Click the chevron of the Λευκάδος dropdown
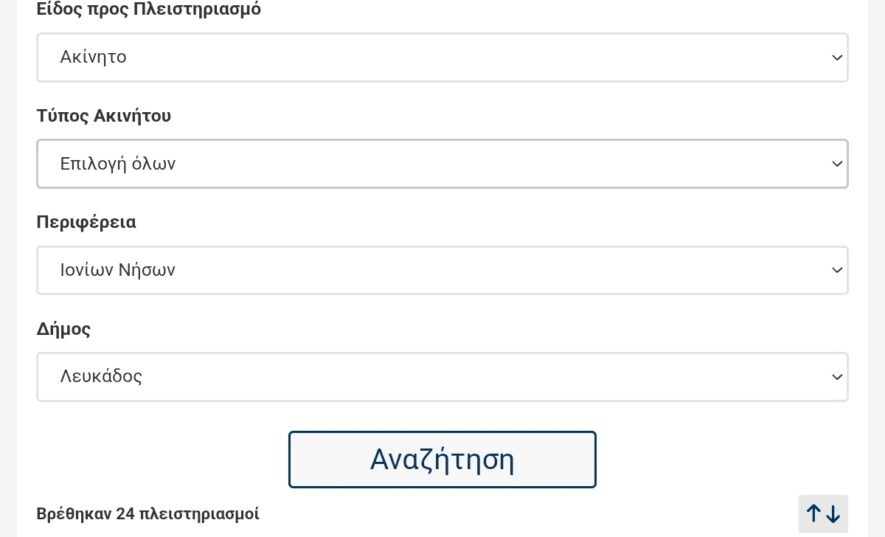 click(837, 377)
